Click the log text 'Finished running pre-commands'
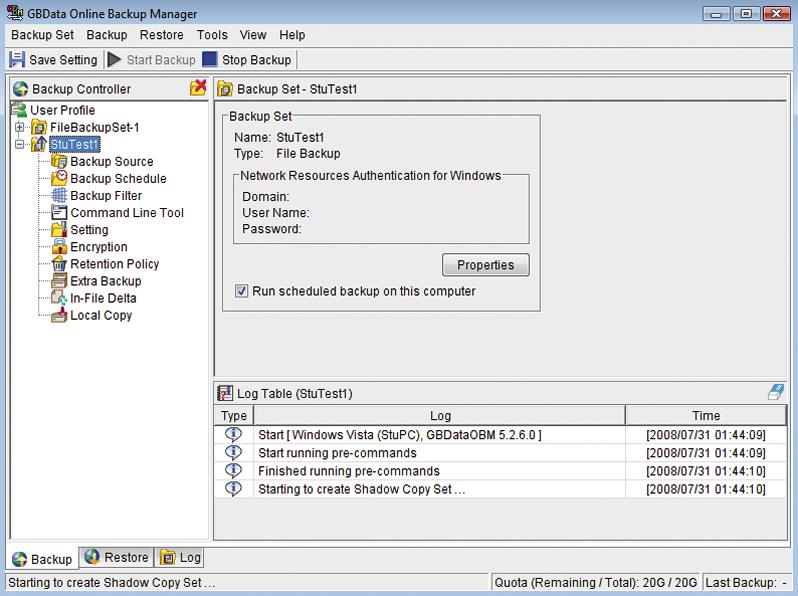 (349, 471)
